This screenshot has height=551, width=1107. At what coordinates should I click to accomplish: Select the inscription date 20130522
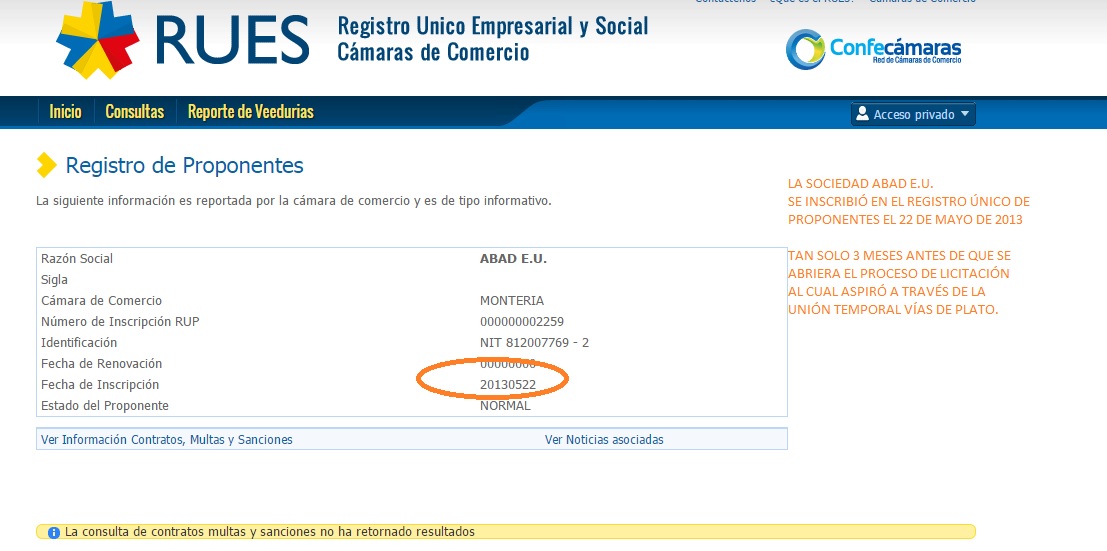[508, 385]
